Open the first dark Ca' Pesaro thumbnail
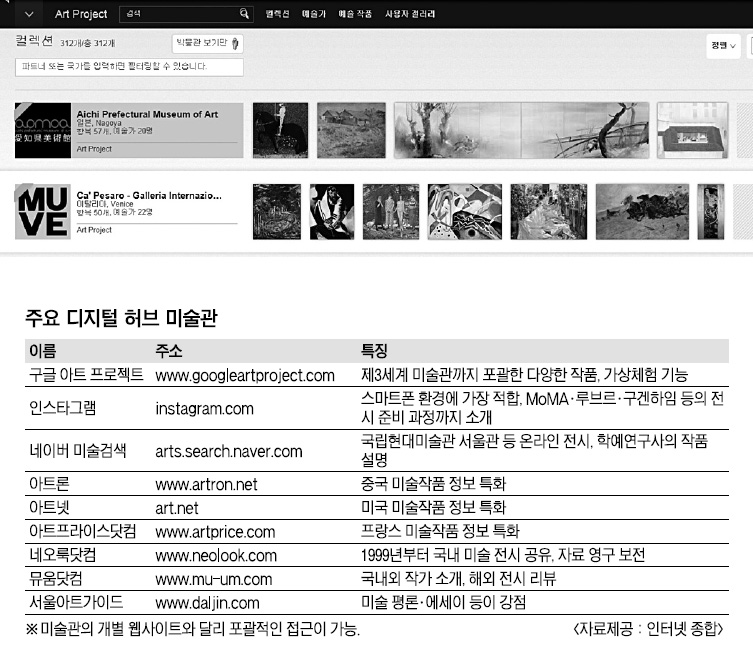 (x=277, y=211)
